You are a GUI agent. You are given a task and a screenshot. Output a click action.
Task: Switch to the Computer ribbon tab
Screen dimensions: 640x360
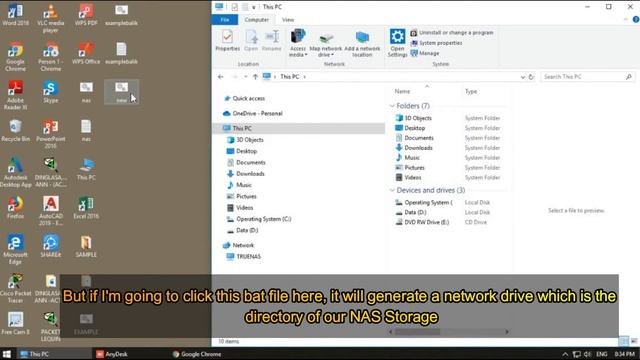tap(256, 20)
